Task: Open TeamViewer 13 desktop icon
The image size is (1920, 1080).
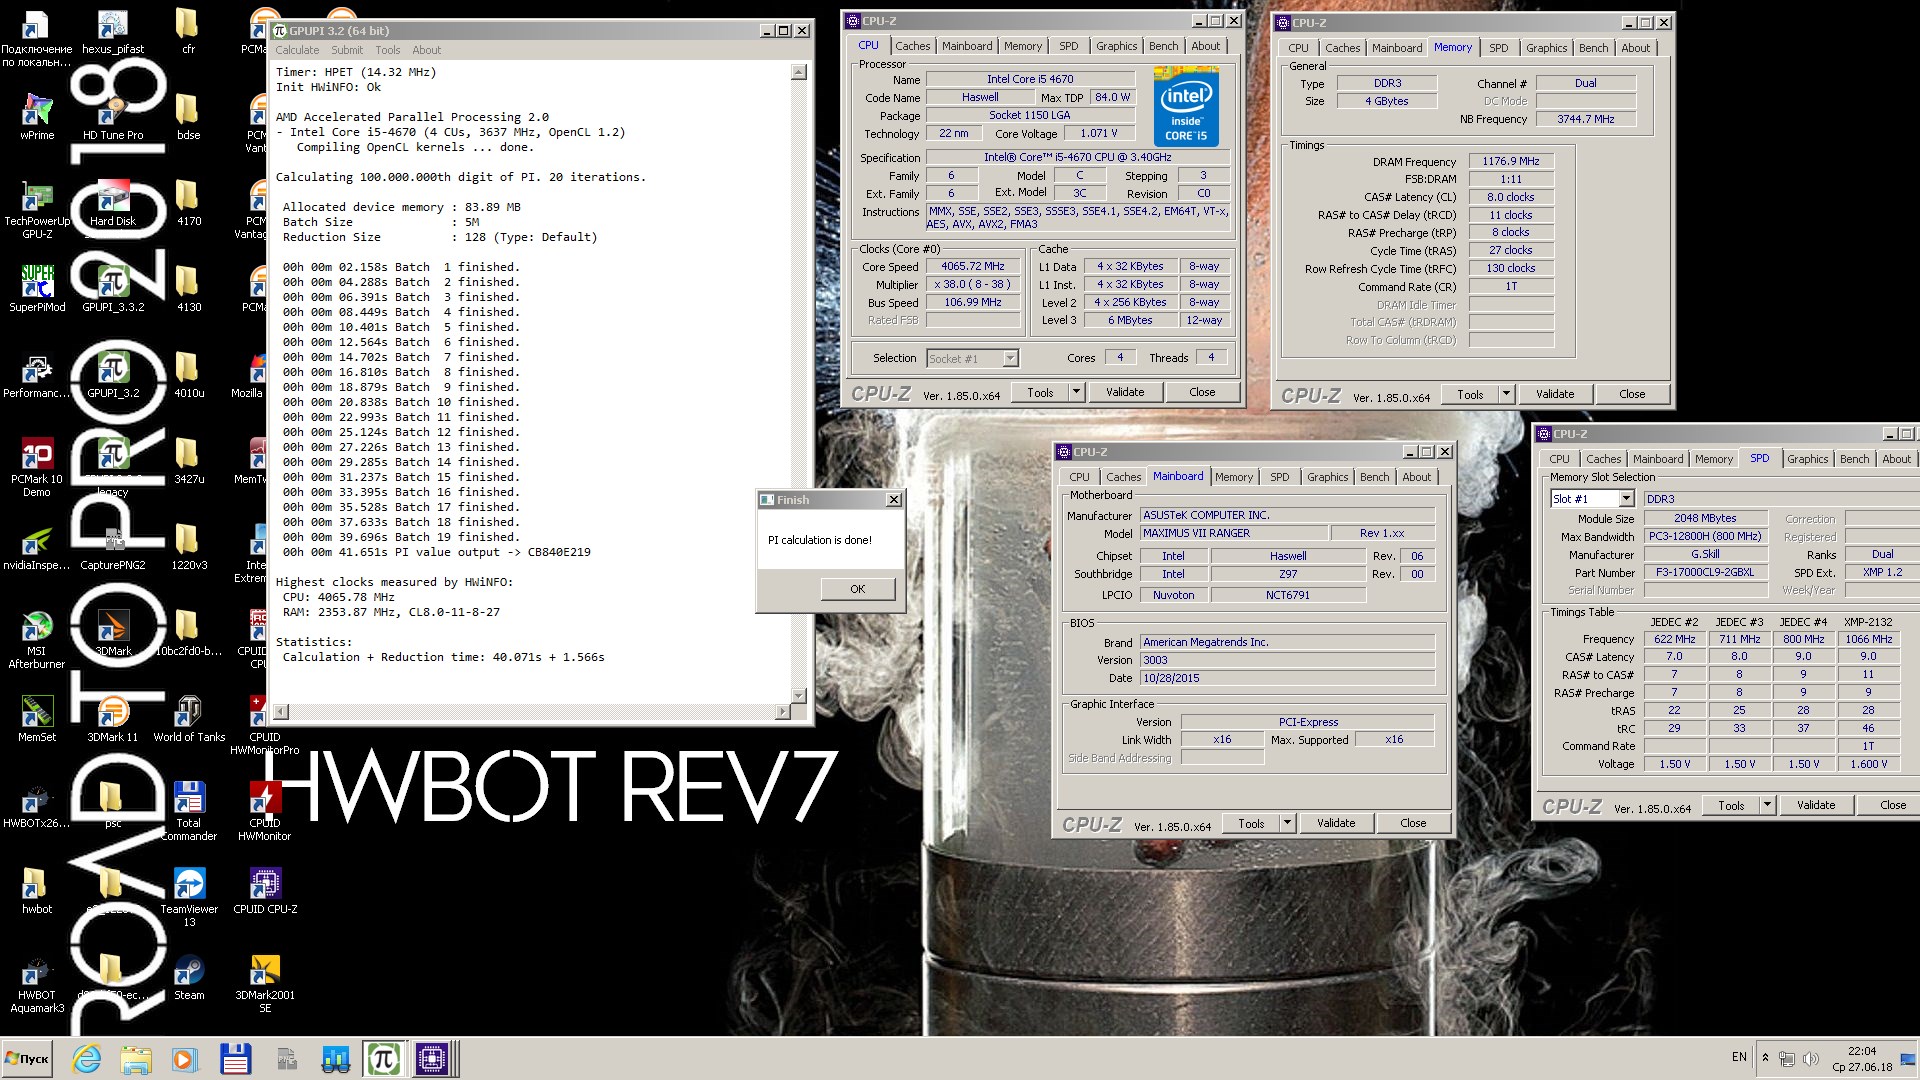Action: [x=189, y=896]
